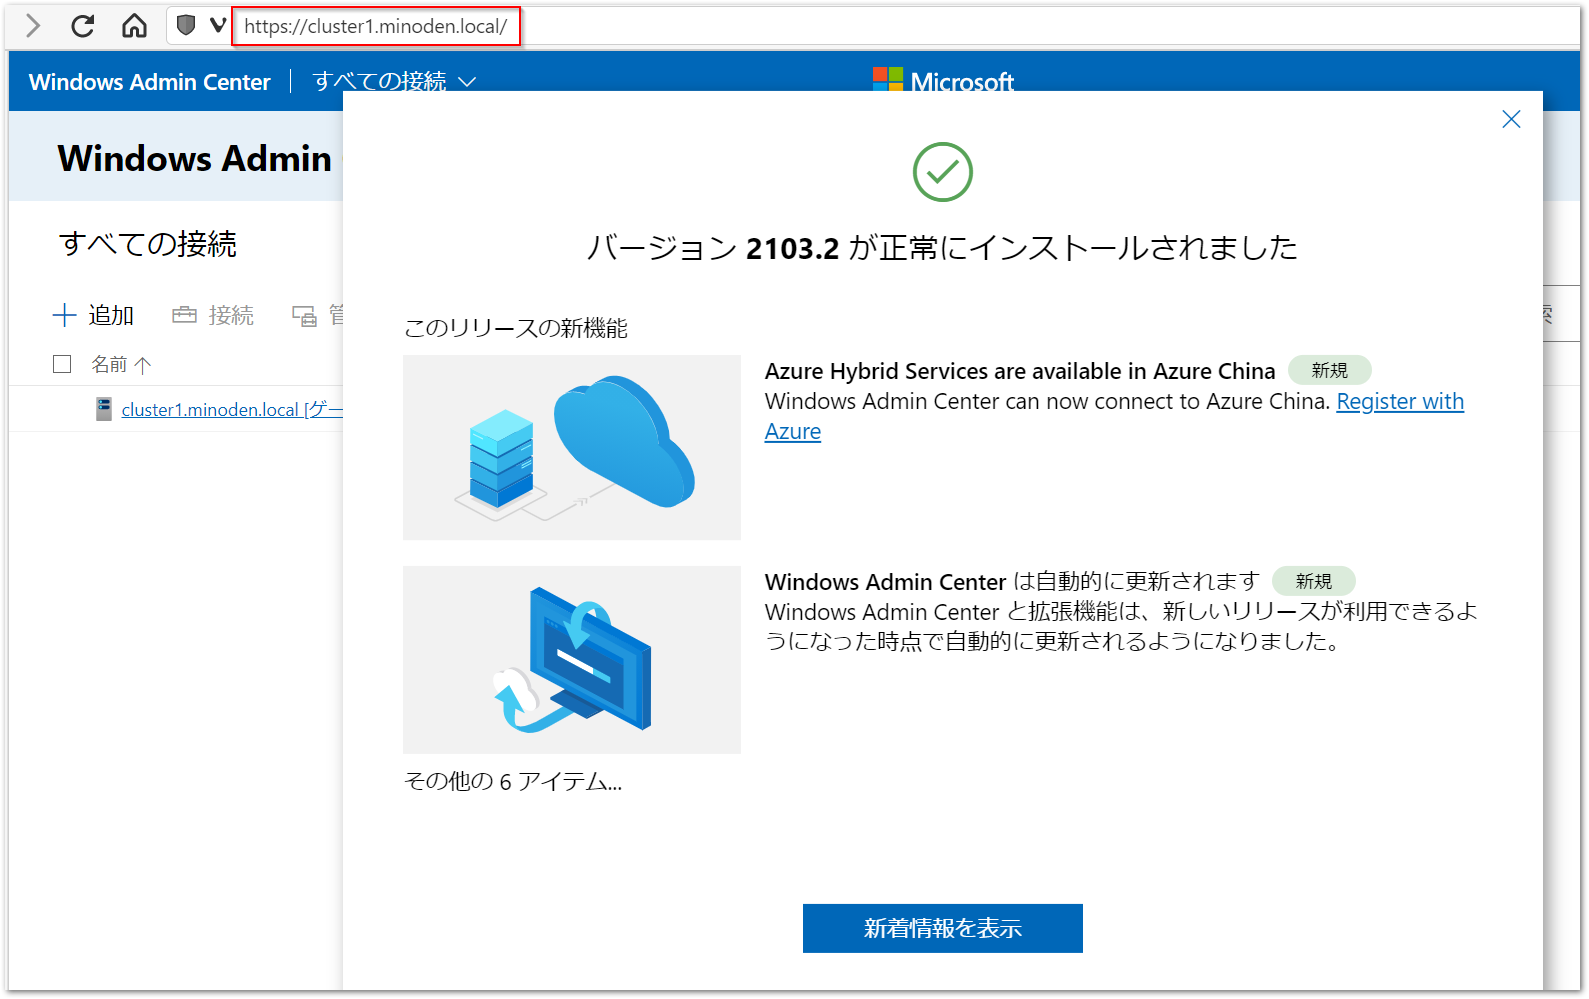Open cluster1.minoden.local connection link
The image size is (1589, 999).
click(x=232, y=409)
